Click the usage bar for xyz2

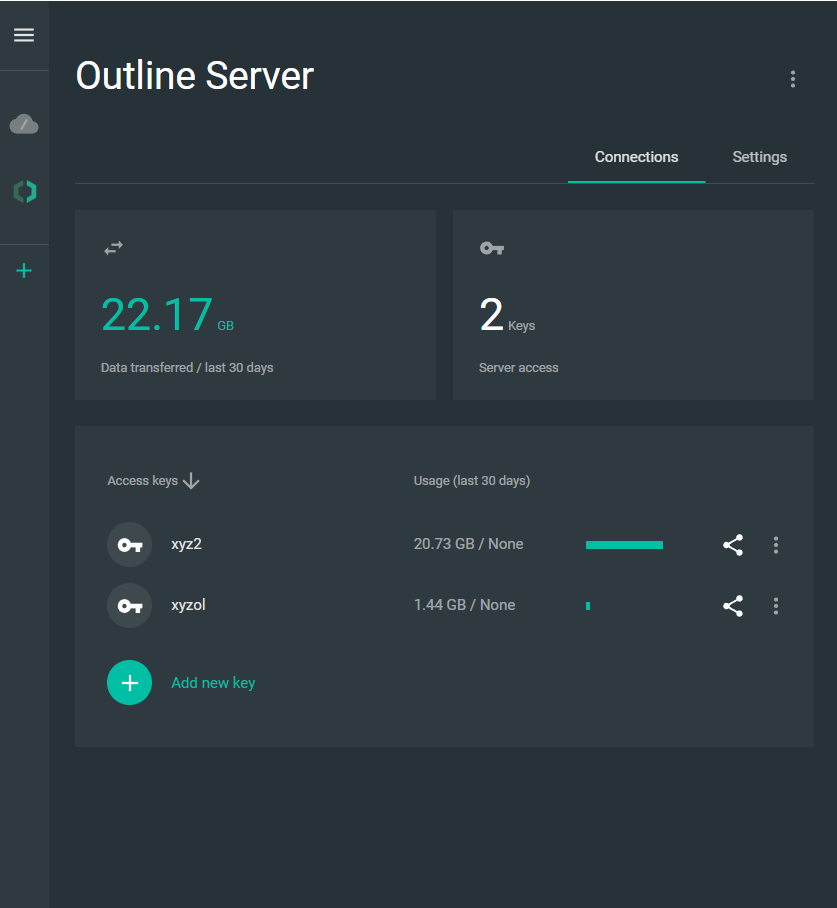coord(624,544)
